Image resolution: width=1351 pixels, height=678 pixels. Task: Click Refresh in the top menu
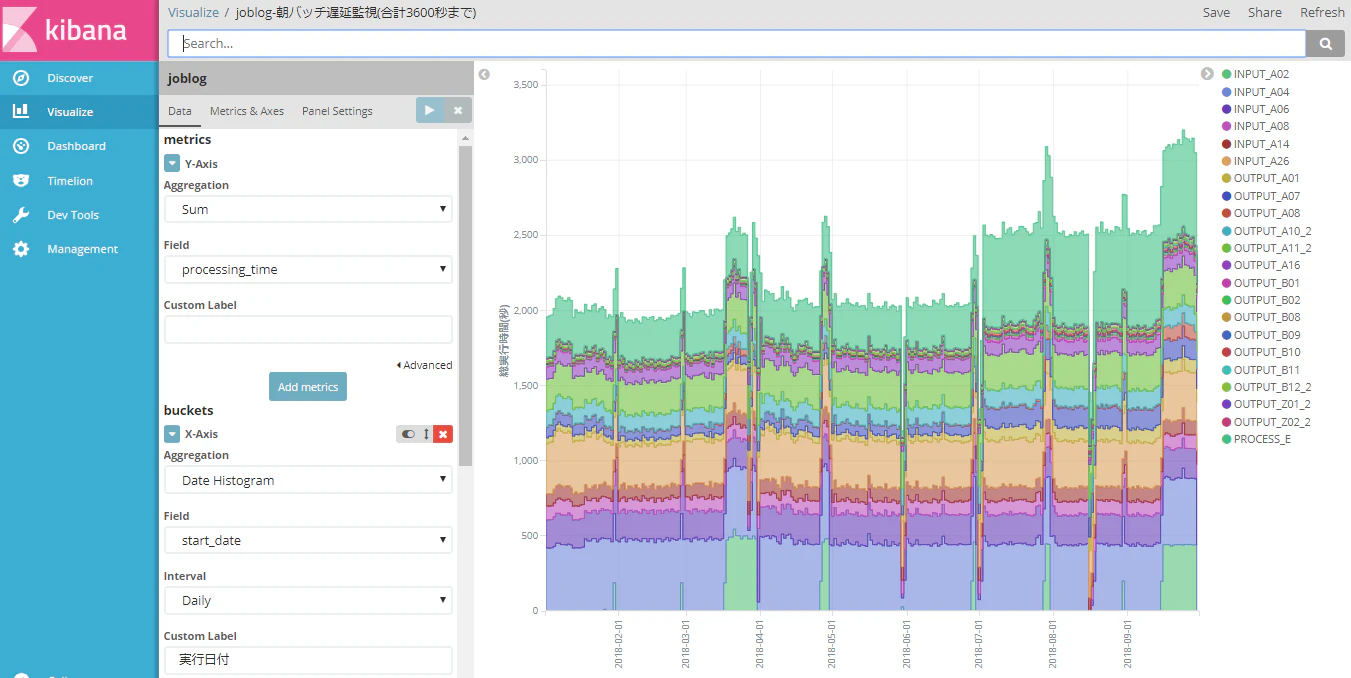point(1322,12)
